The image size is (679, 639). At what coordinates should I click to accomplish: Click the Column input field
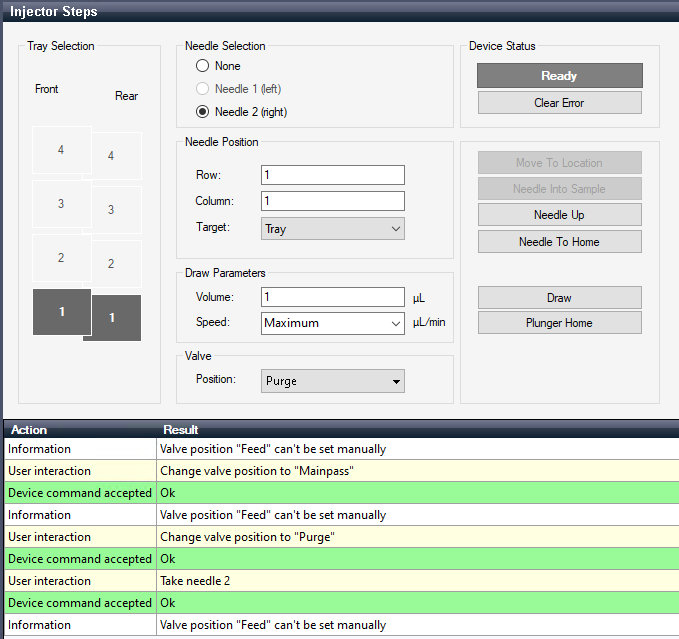point(332,201)
